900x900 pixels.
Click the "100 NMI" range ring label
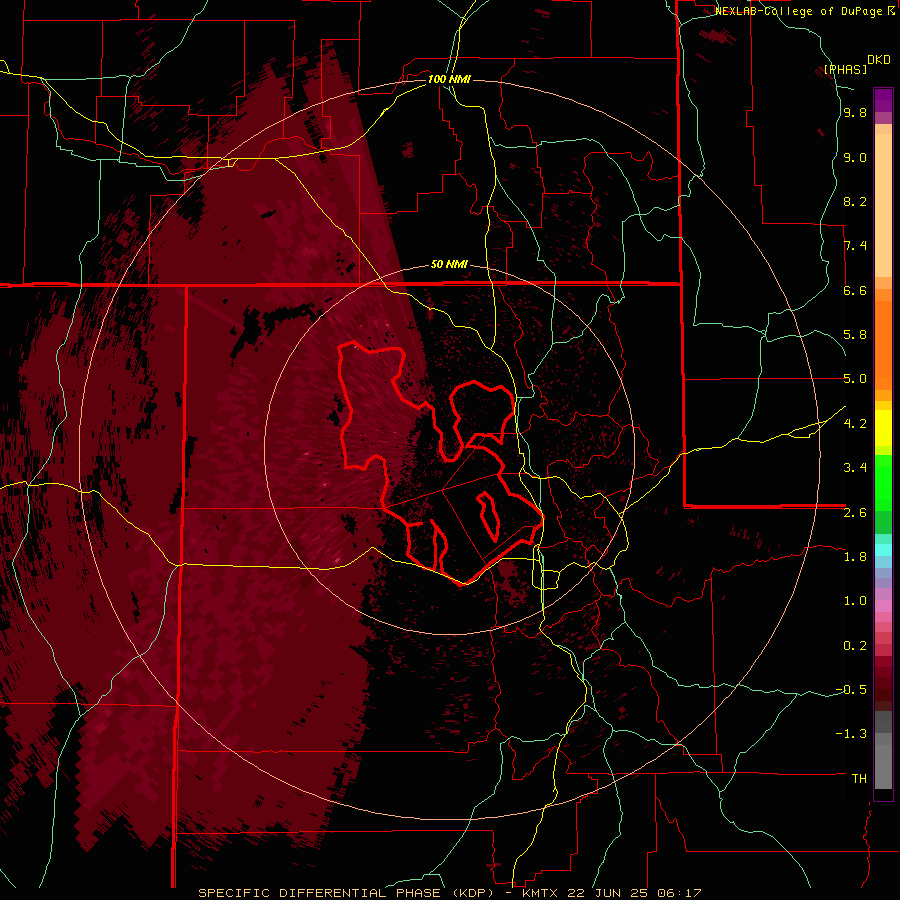[449, 79]
